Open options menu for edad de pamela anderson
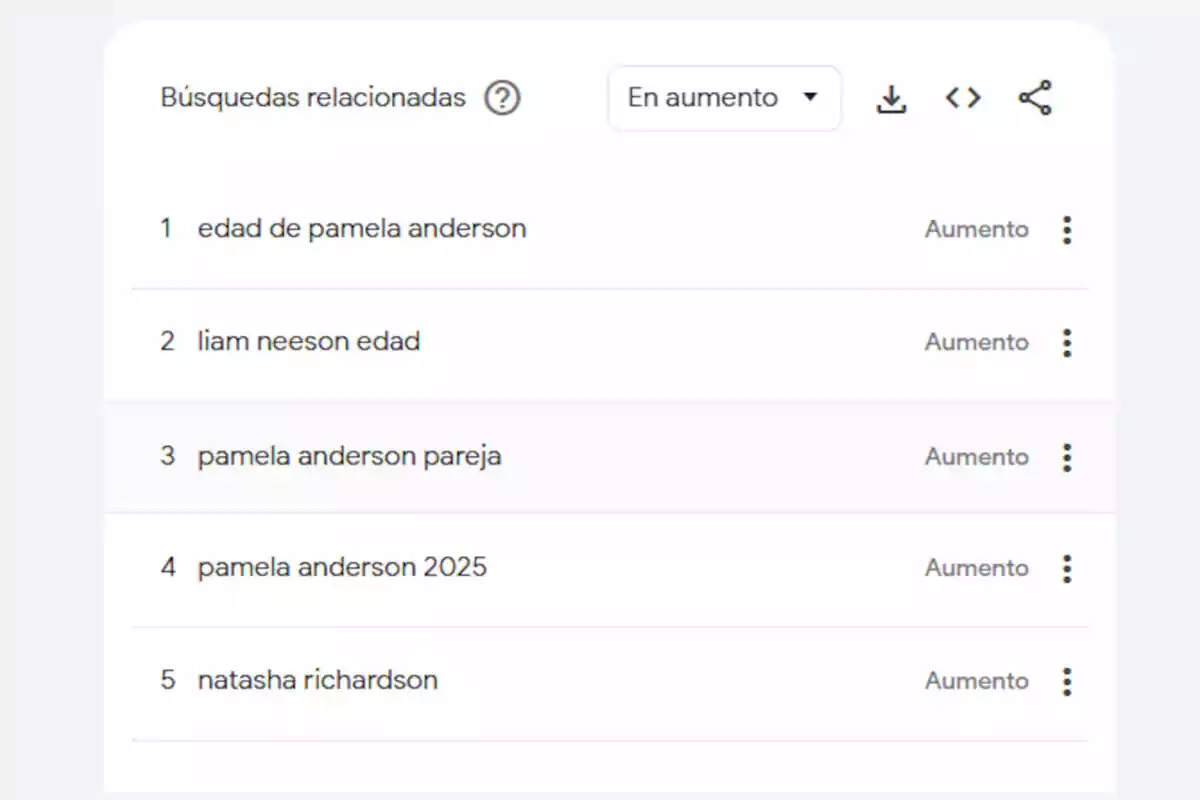The image size is (1200, 800). point(1067,230)
